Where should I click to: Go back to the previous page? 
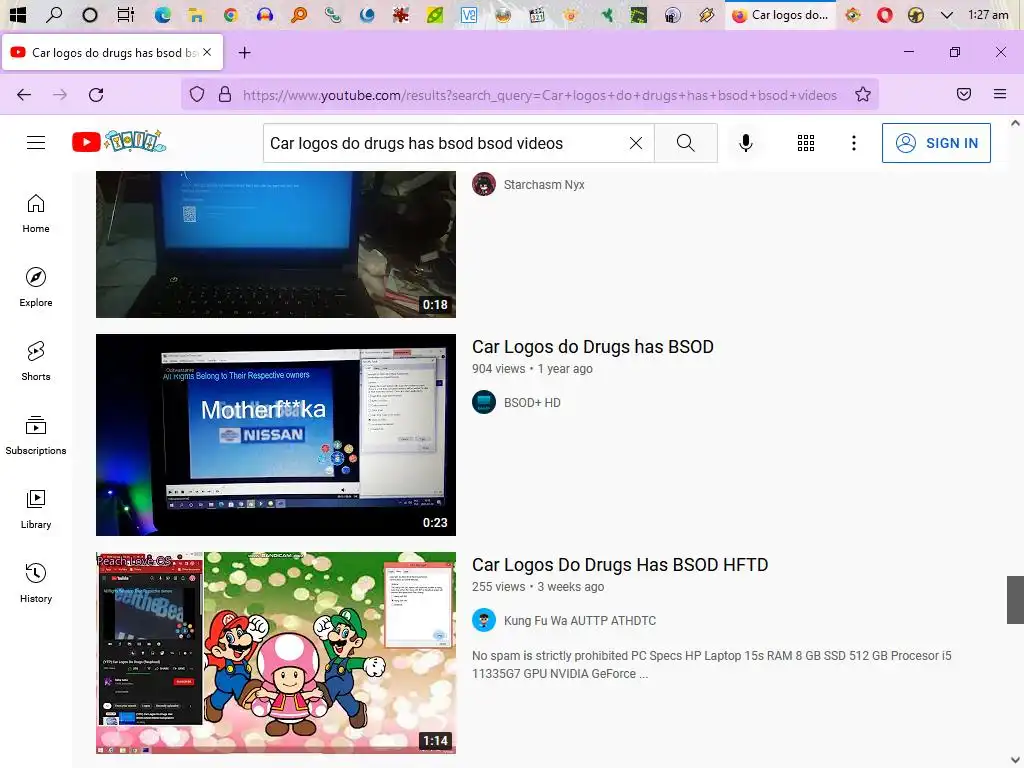(x=24, y=95)
